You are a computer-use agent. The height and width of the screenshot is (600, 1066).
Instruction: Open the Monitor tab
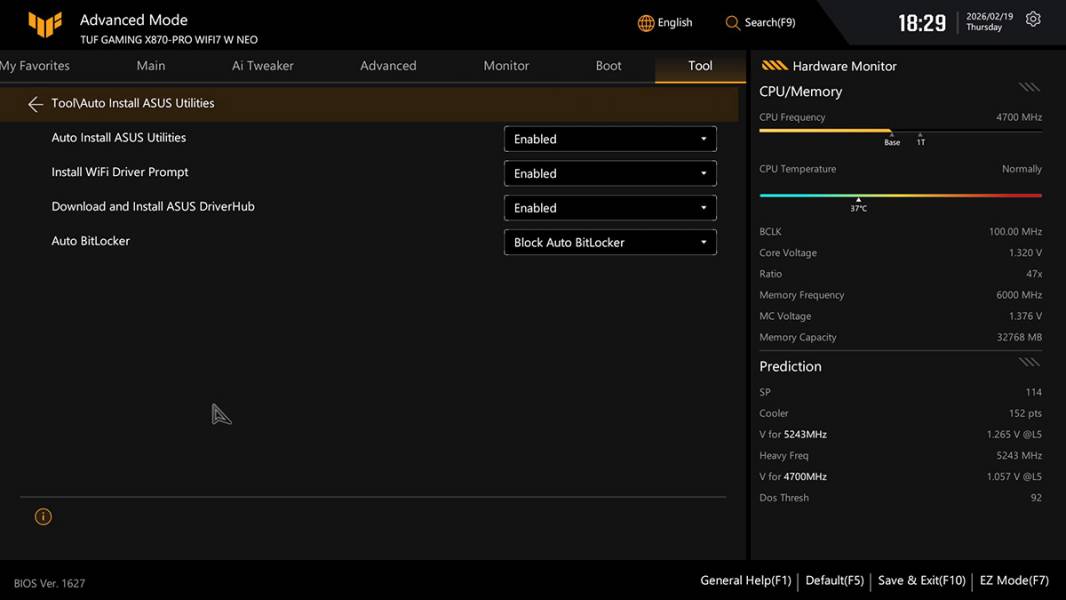pos(506,66)
